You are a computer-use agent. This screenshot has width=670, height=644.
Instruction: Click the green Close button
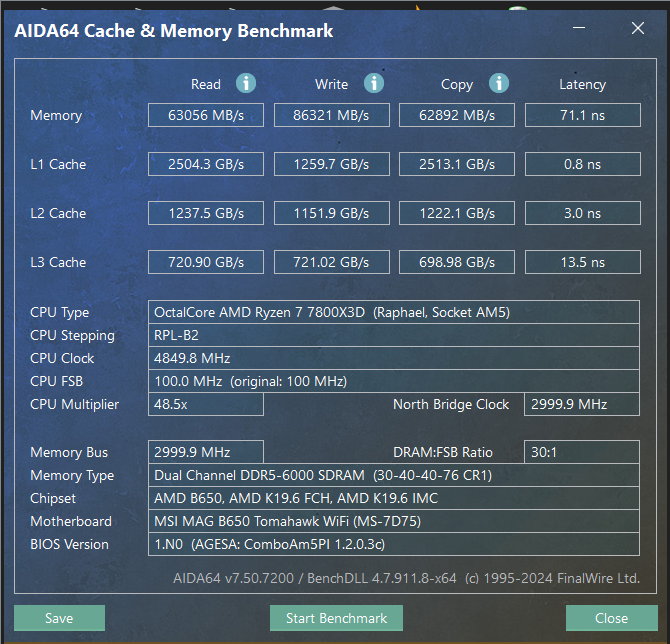tap(611, 618)
